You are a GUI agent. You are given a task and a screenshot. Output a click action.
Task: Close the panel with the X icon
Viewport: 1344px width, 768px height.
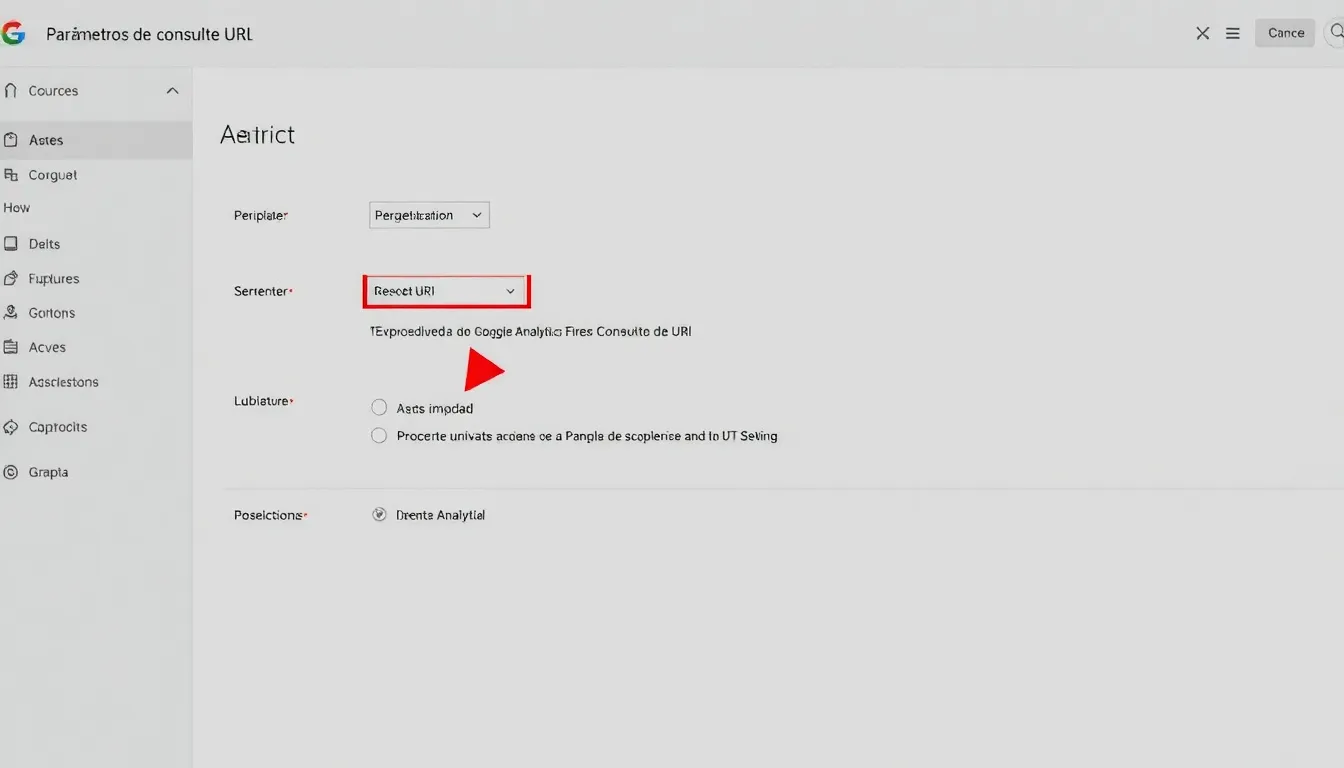click(x=1203, y=33)
